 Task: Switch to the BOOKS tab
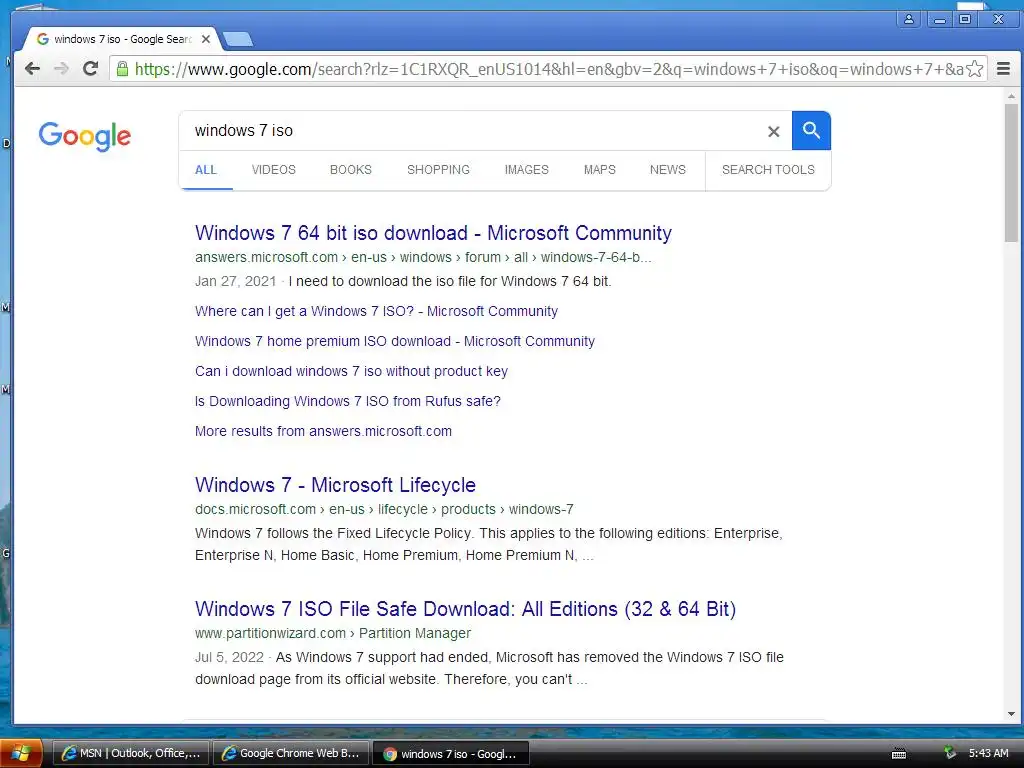[351, 170]
